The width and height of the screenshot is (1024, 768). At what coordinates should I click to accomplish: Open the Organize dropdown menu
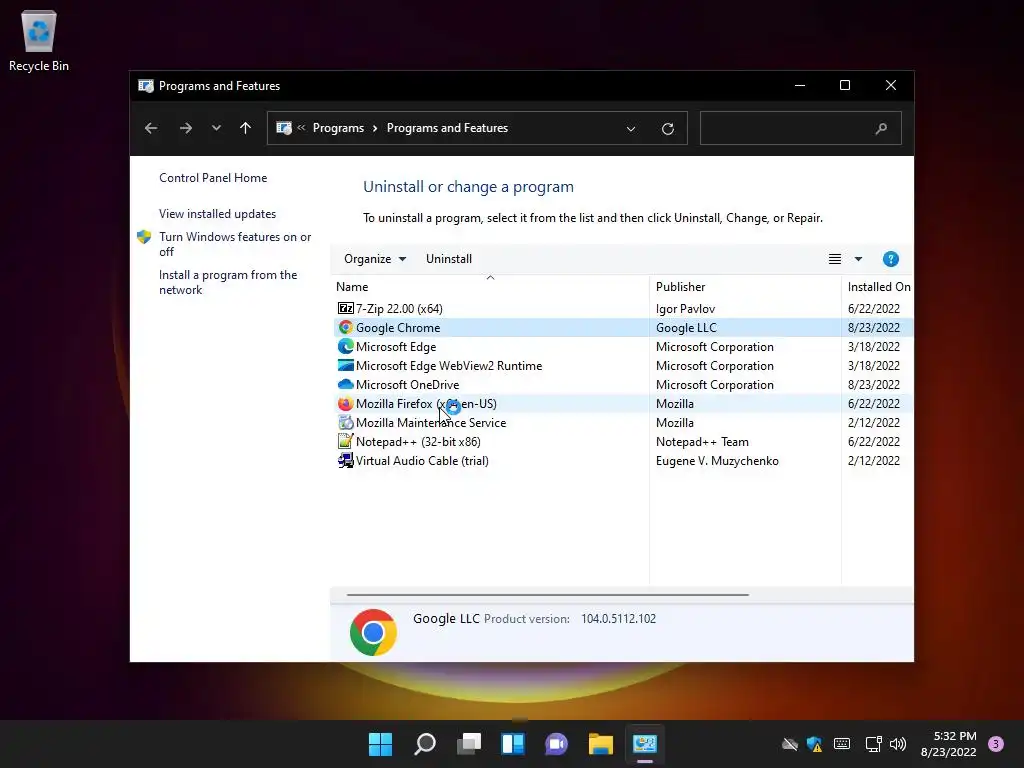click(375, 259)
